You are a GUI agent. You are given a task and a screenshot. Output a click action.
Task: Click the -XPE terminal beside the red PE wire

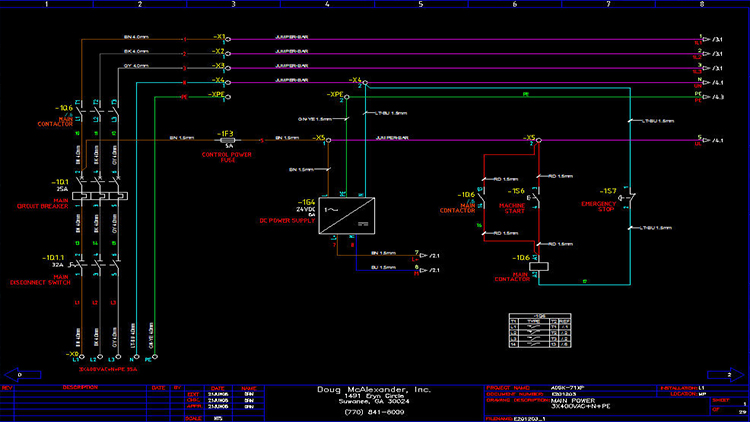(x=229, y=99)
